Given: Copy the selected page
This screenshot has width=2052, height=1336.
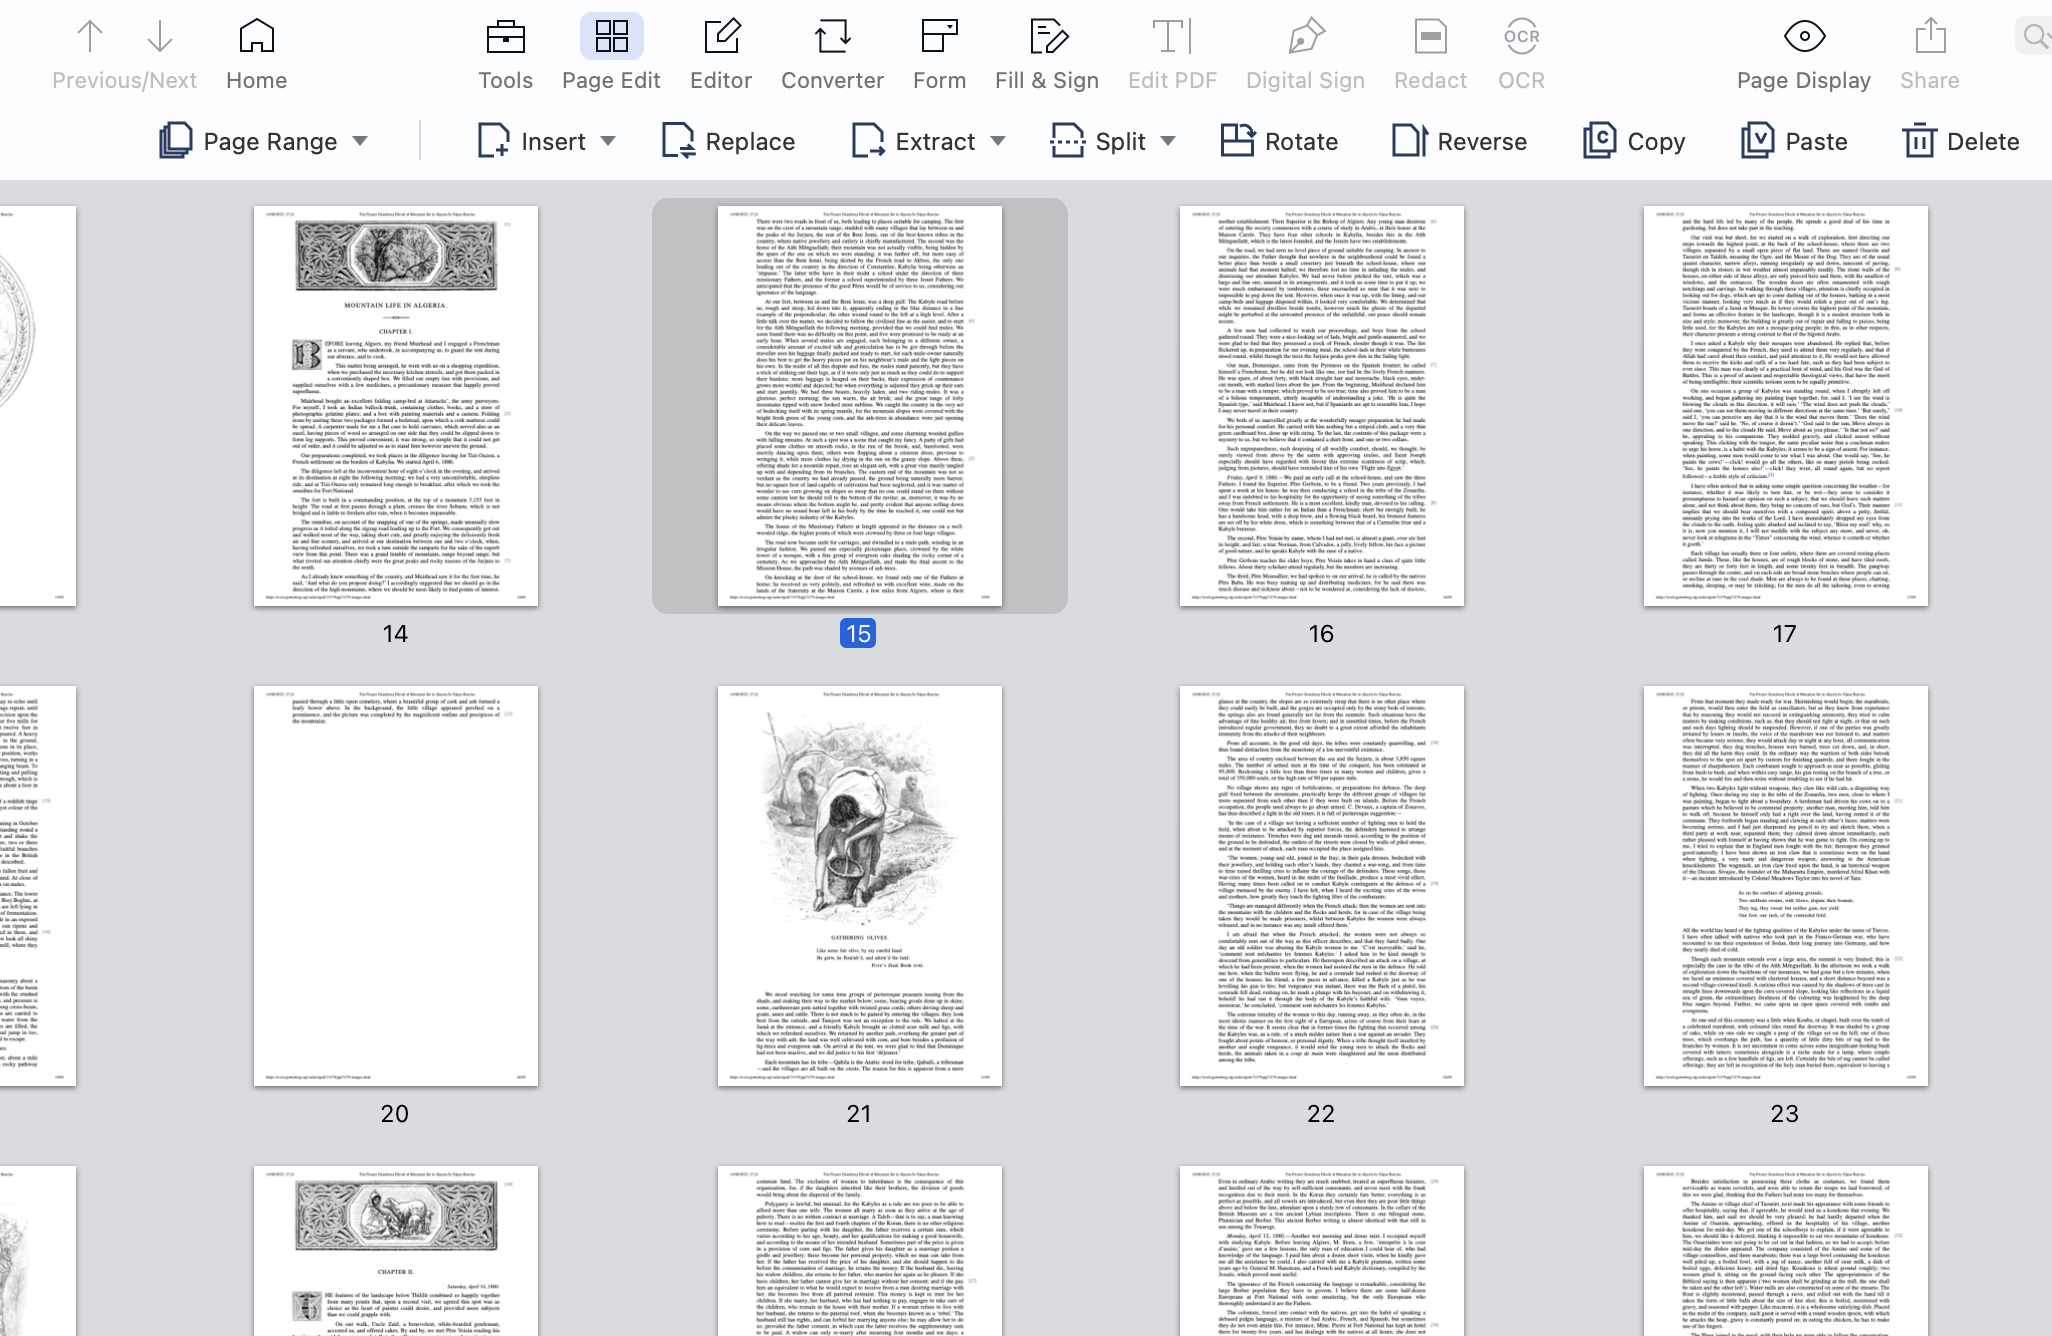Looking at the screenshot, I should [1634, 141].
